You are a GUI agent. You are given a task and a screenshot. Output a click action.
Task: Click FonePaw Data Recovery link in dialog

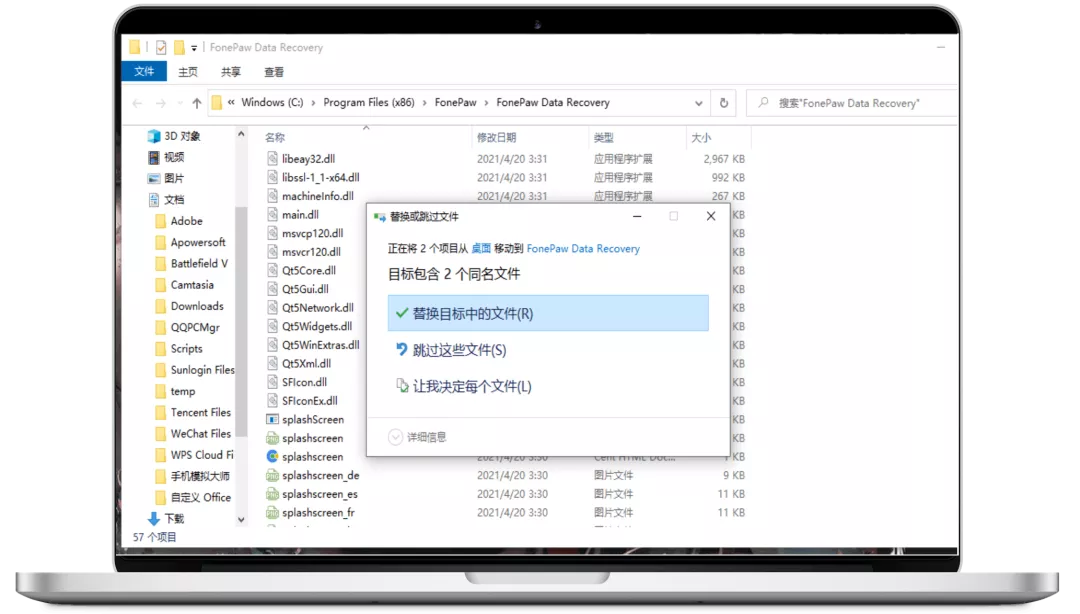583,249
